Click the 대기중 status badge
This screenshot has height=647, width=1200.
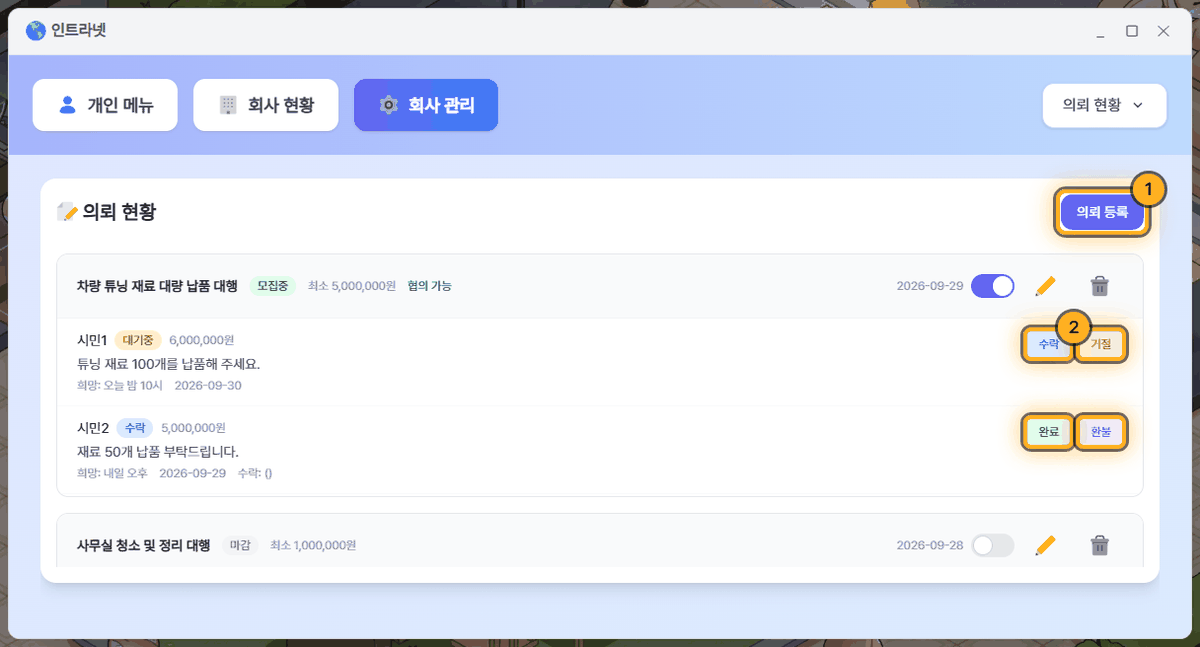(x=138, y=340)
